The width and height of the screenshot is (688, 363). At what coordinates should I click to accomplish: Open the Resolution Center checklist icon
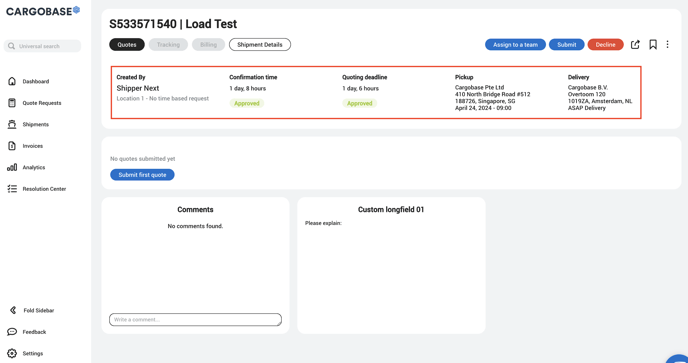tap(12, 189)
